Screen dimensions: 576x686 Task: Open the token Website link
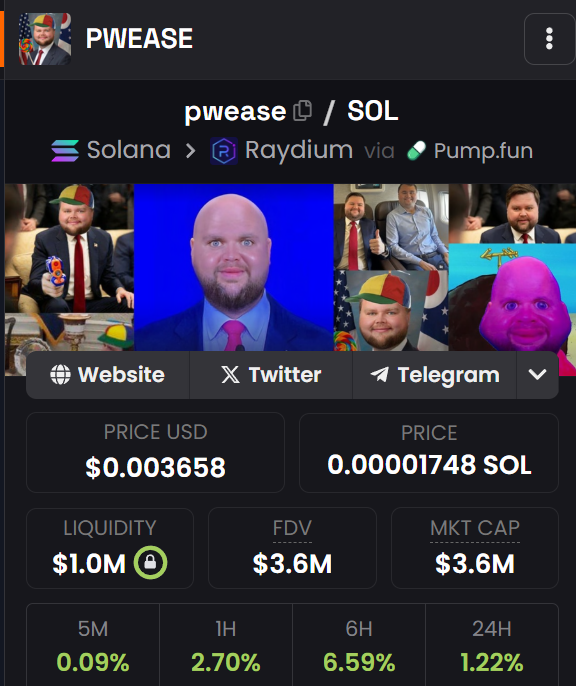[108, 375]
